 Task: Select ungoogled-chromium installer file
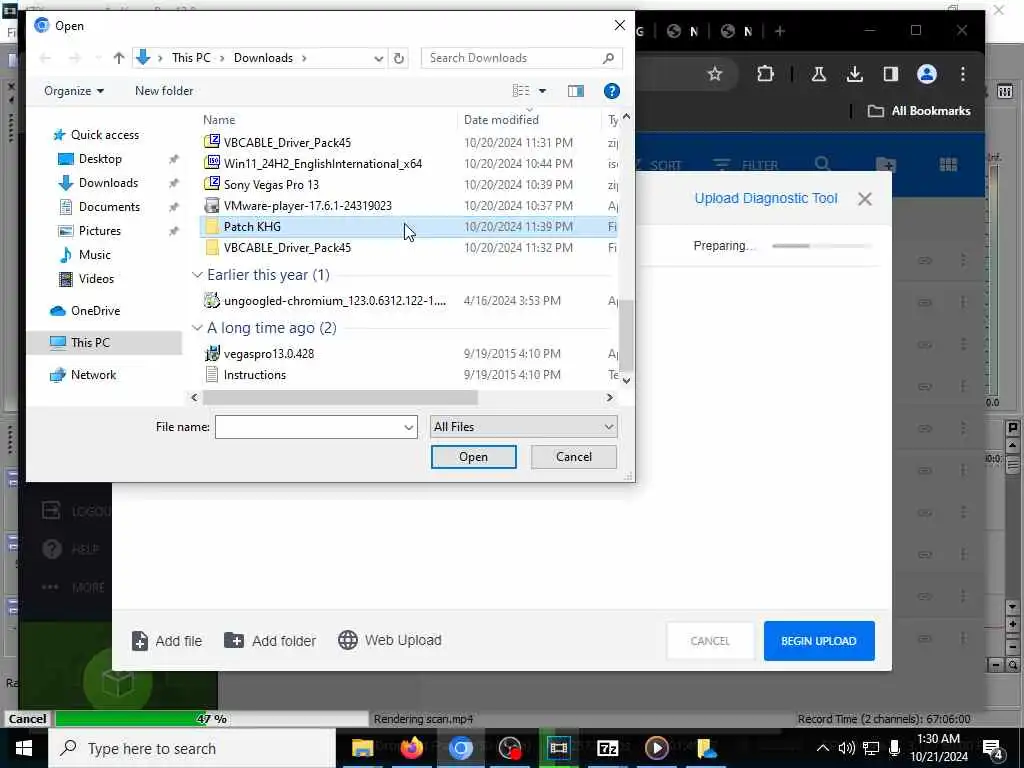(408, 300)
